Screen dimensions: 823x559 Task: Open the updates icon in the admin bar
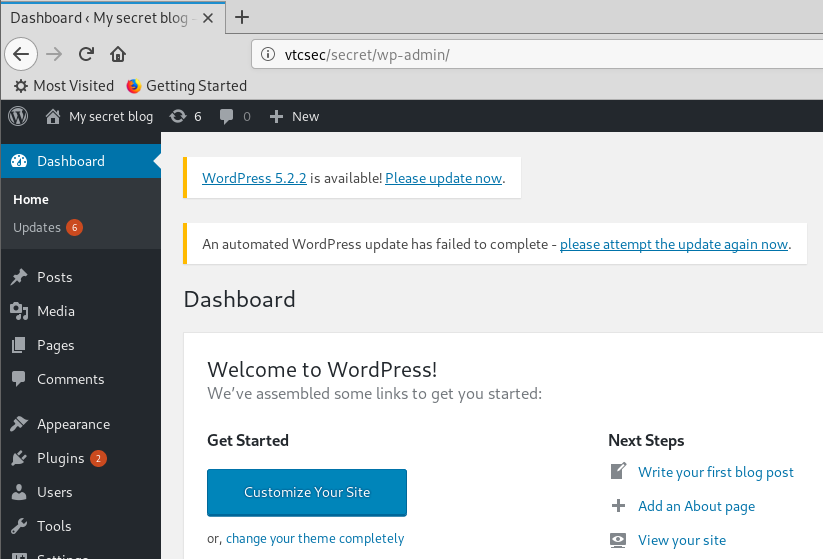178,116
